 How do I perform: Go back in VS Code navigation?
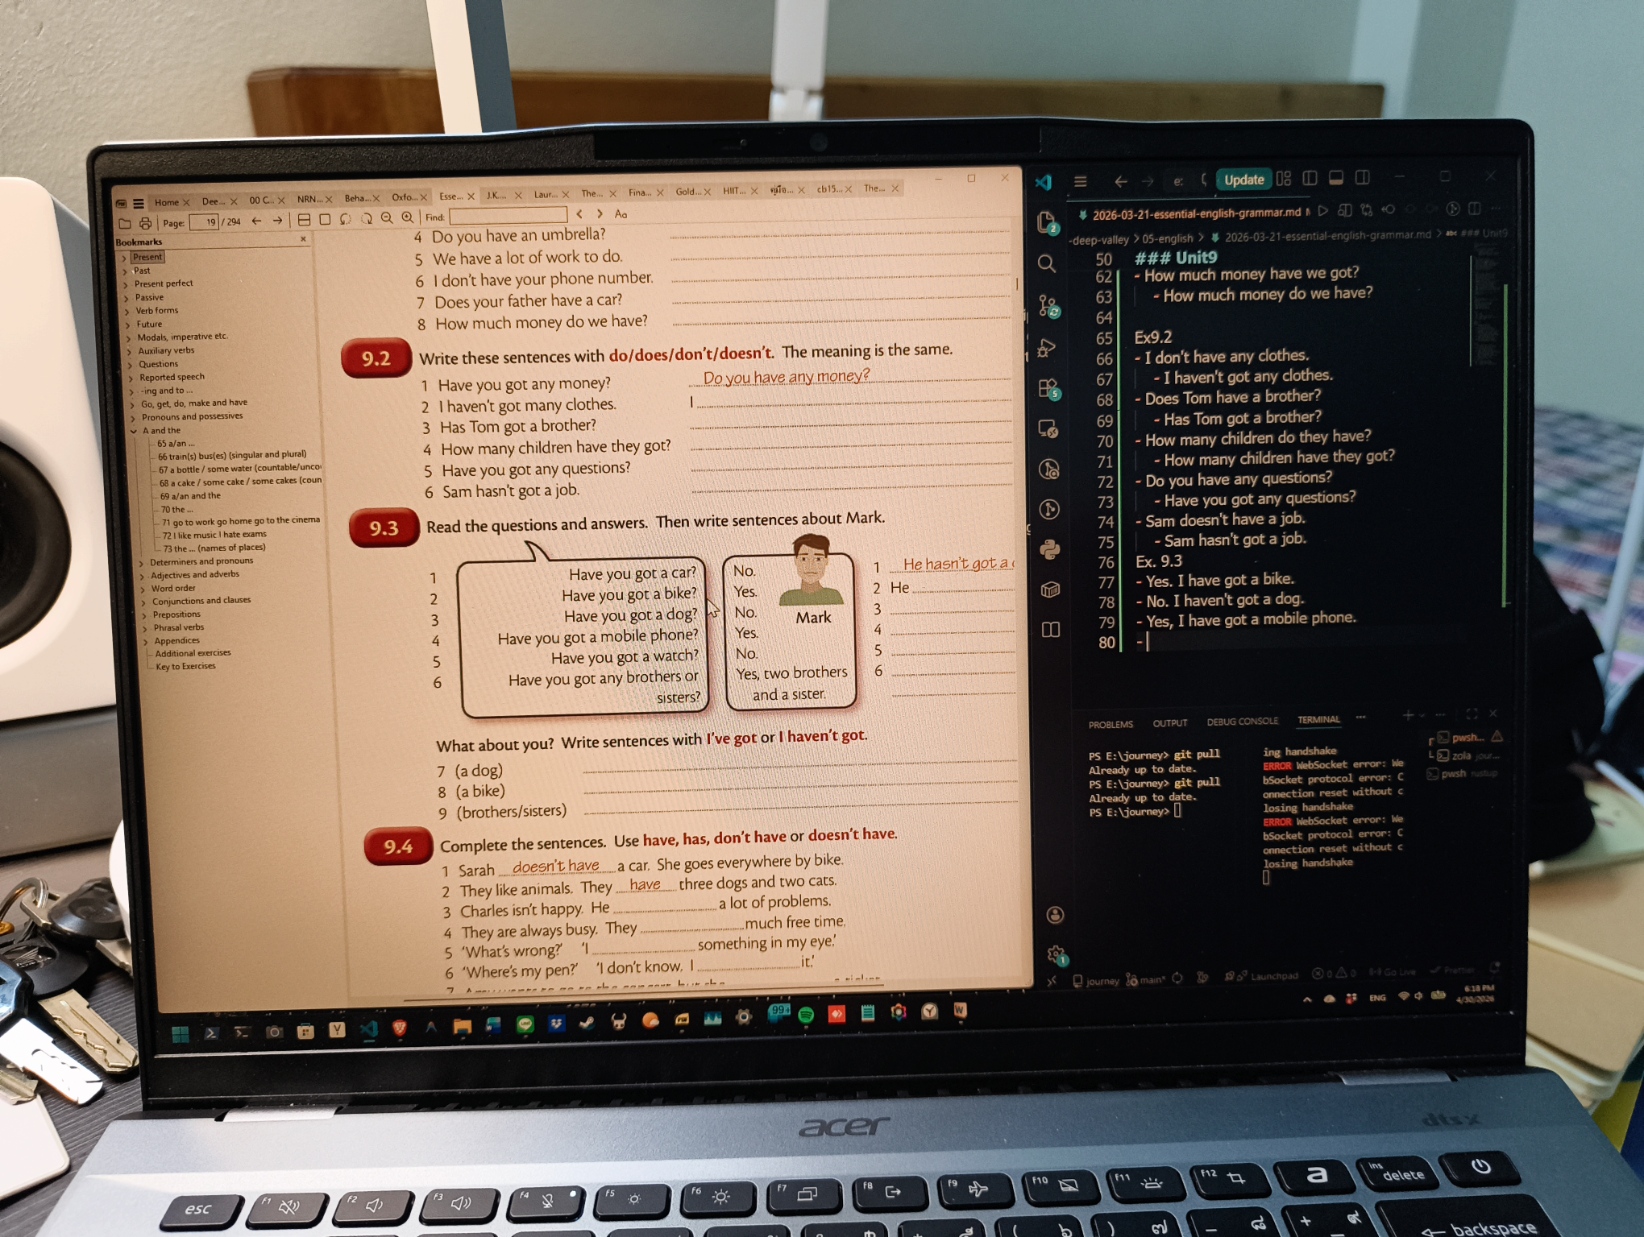pyautogui.click(x=1121, y=182)
